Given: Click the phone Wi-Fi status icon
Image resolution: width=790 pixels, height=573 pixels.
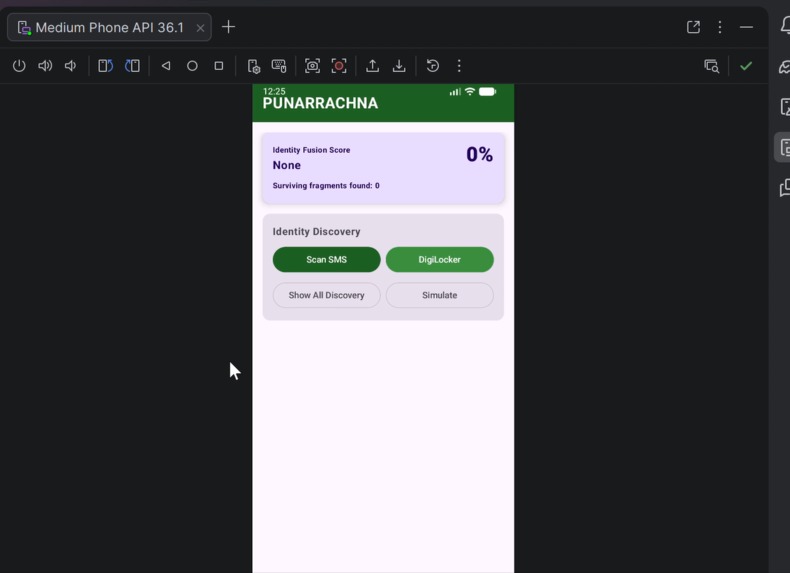Looking at the screenshot, I should click(470, 92).
